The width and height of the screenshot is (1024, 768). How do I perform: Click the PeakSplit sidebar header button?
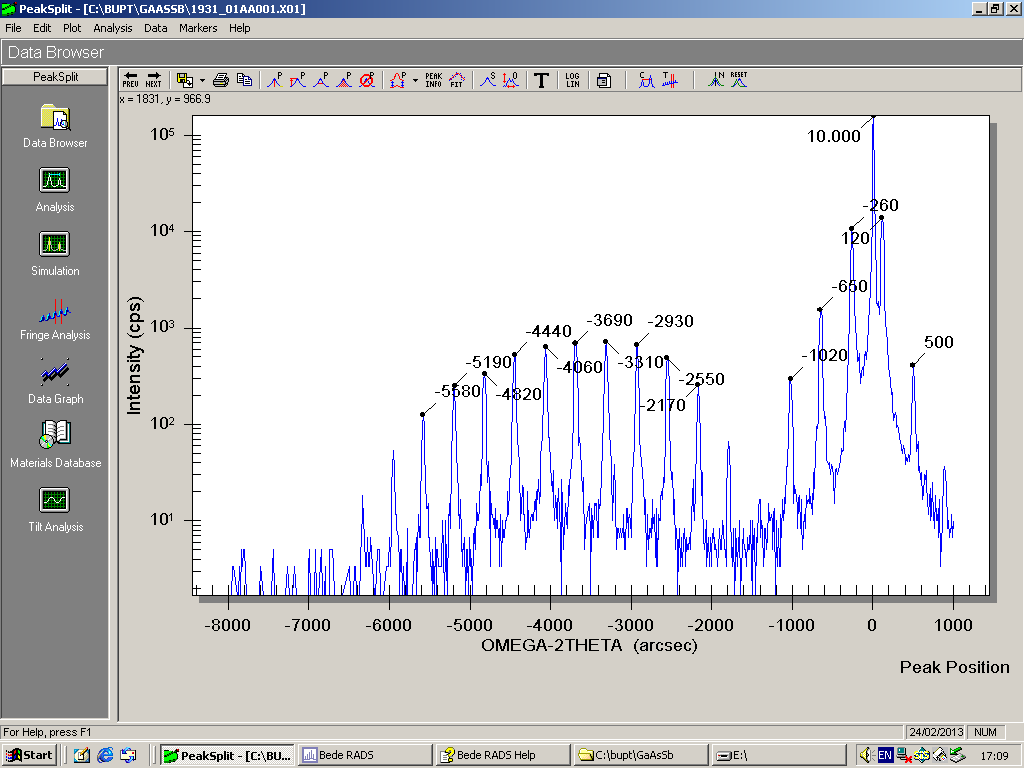coord(55,76)
